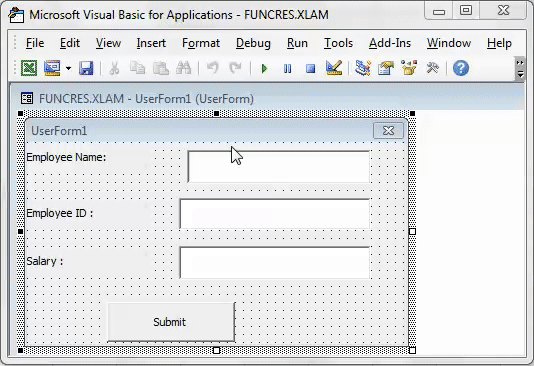
Task: Select the Salary label
Action: [45, 261]
